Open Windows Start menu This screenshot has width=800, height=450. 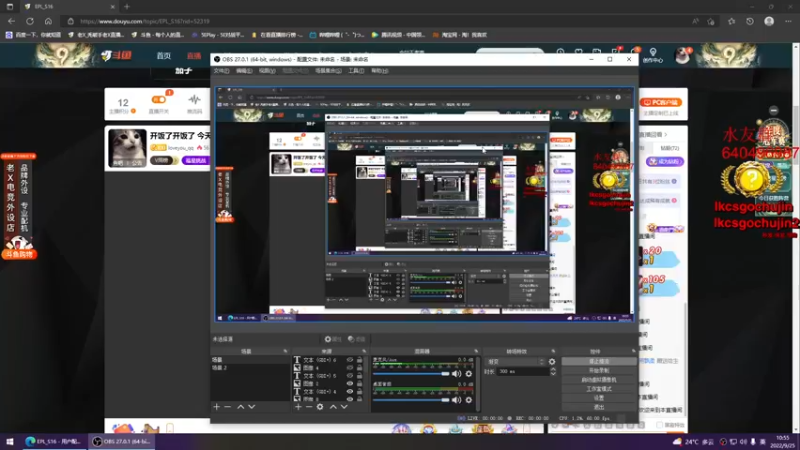(9, 441)
